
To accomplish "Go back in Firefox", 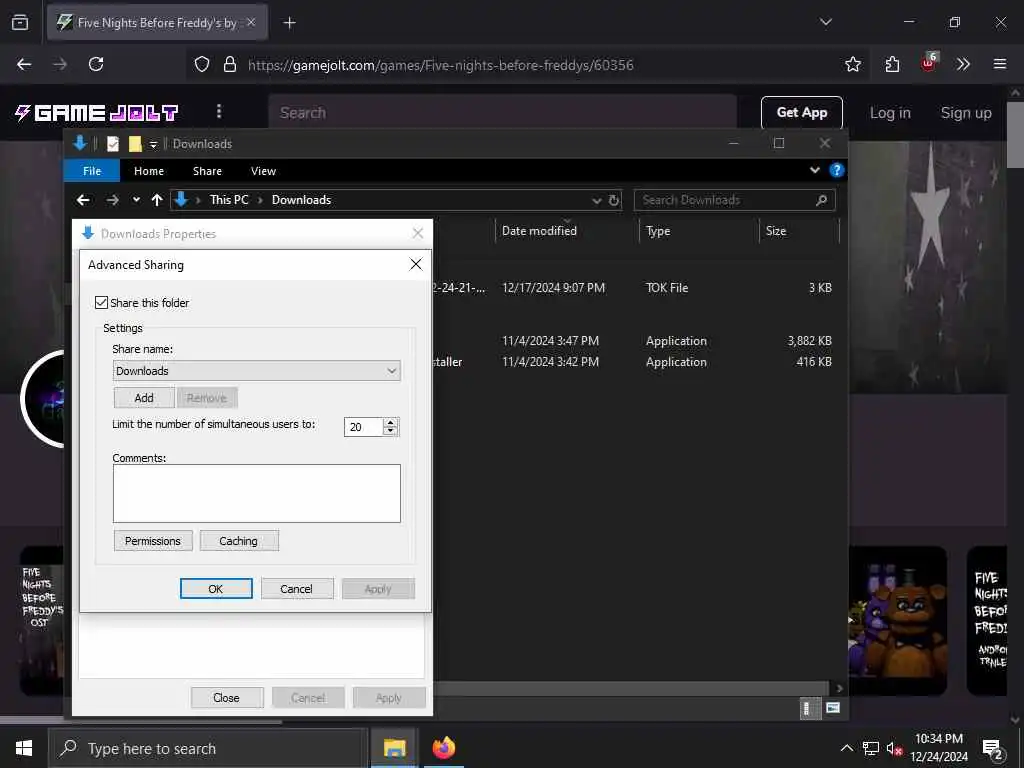I will click(x=24, y=64).
